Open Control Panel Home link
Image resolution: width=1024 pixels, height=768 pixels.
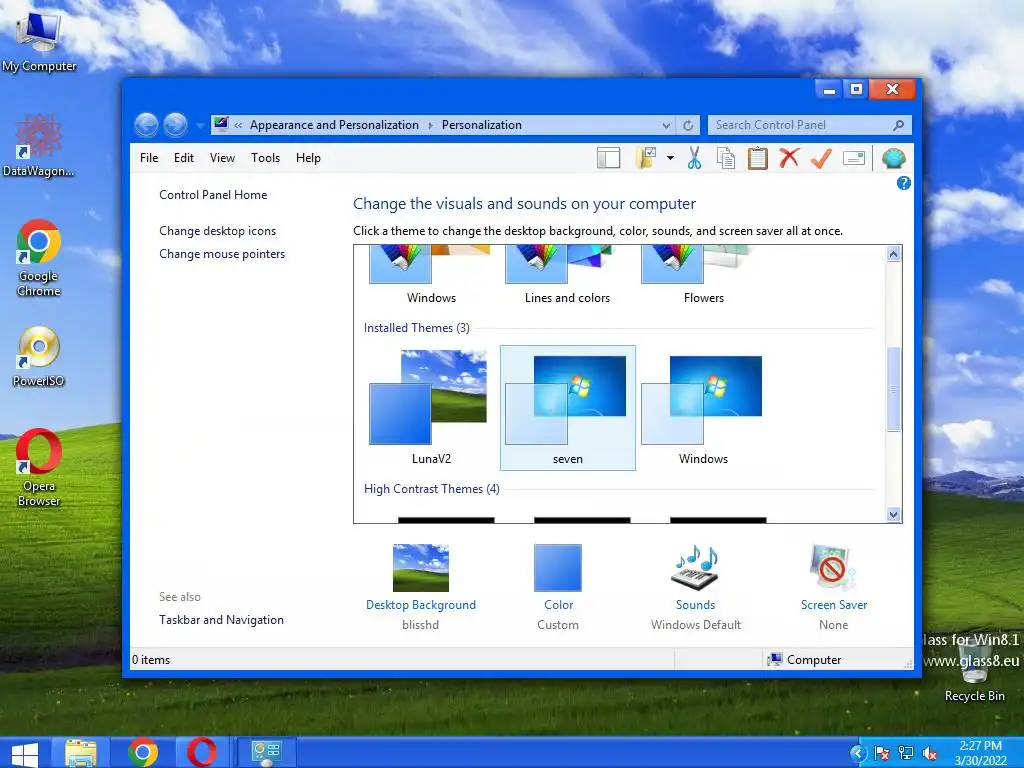(x=213, y=195)
